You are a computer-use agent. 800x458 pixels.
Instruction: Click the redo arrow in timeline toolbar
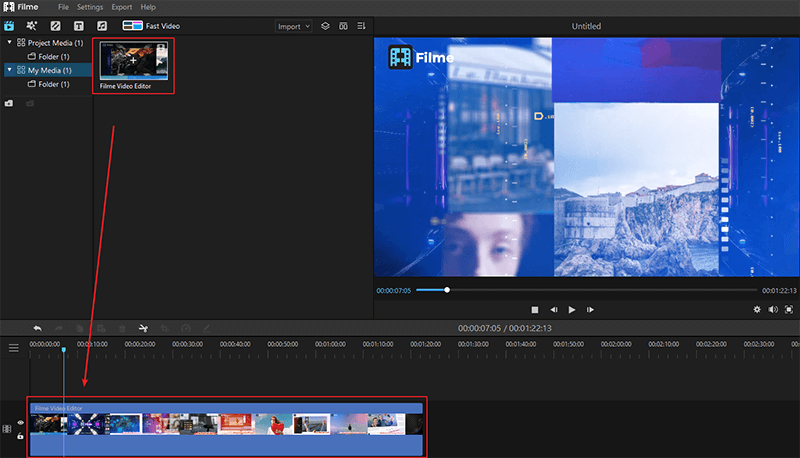point(59,328)
